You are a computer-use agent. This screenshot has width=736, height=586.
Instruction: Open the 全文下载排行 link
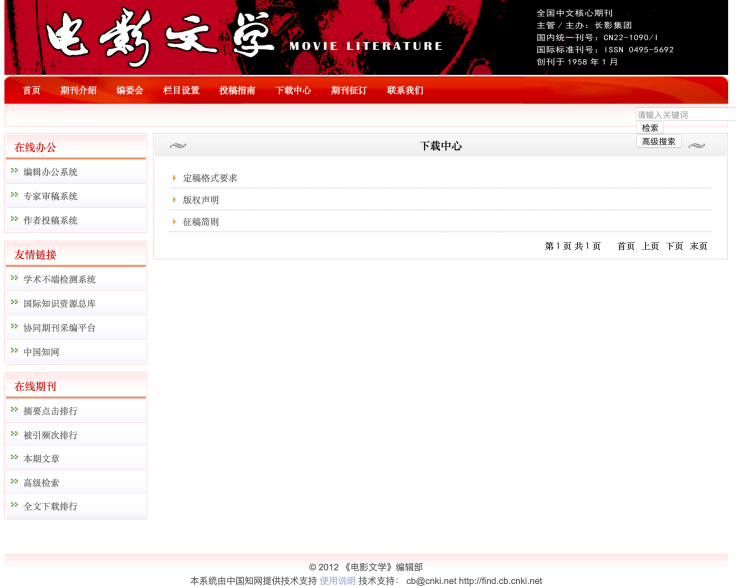tap(50, 506)
